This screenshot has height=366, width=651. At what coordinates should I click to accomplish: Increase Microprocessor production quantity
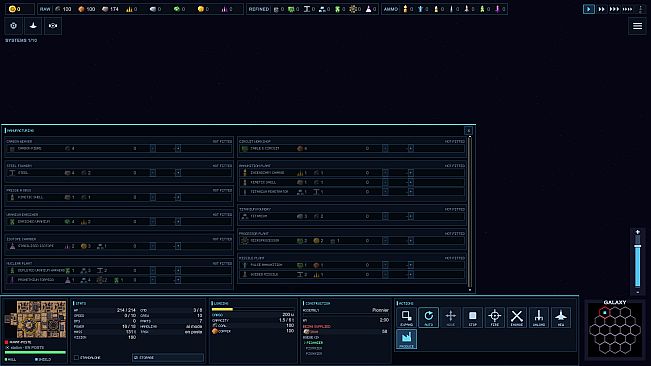coord(410,241)
